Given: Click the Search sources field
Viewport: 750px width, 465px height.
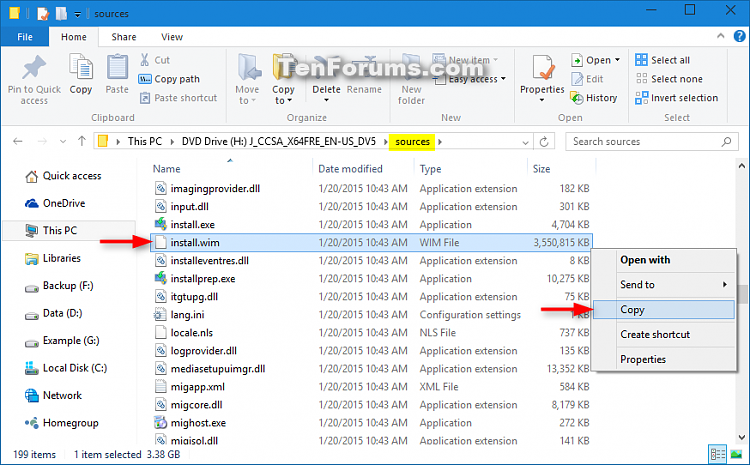Looking at the screenshot, I should [x=651, y=142].
